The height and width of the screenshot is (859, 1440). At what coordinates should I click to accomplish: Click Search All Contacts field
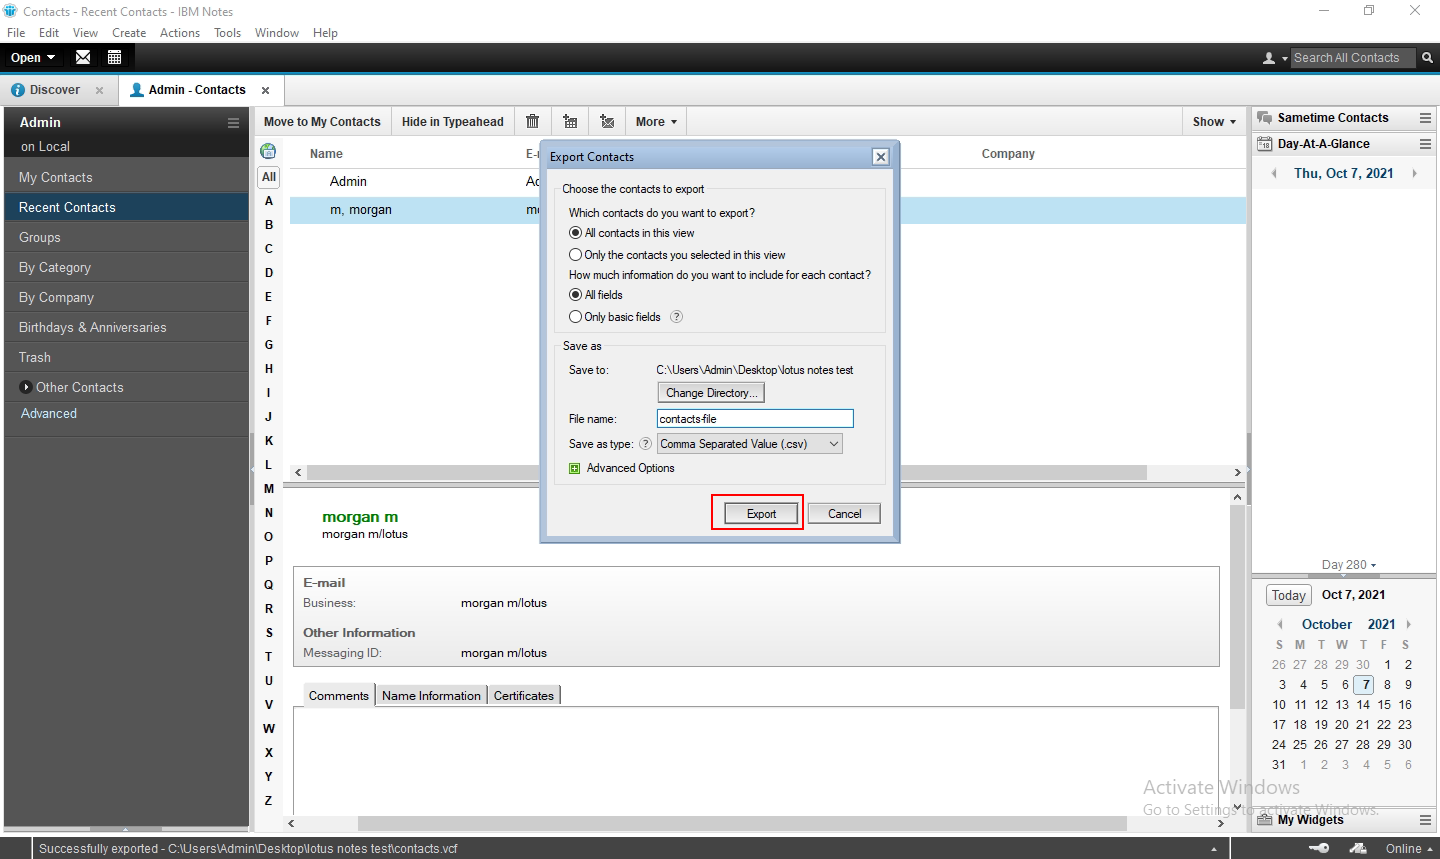(1352, 58)
